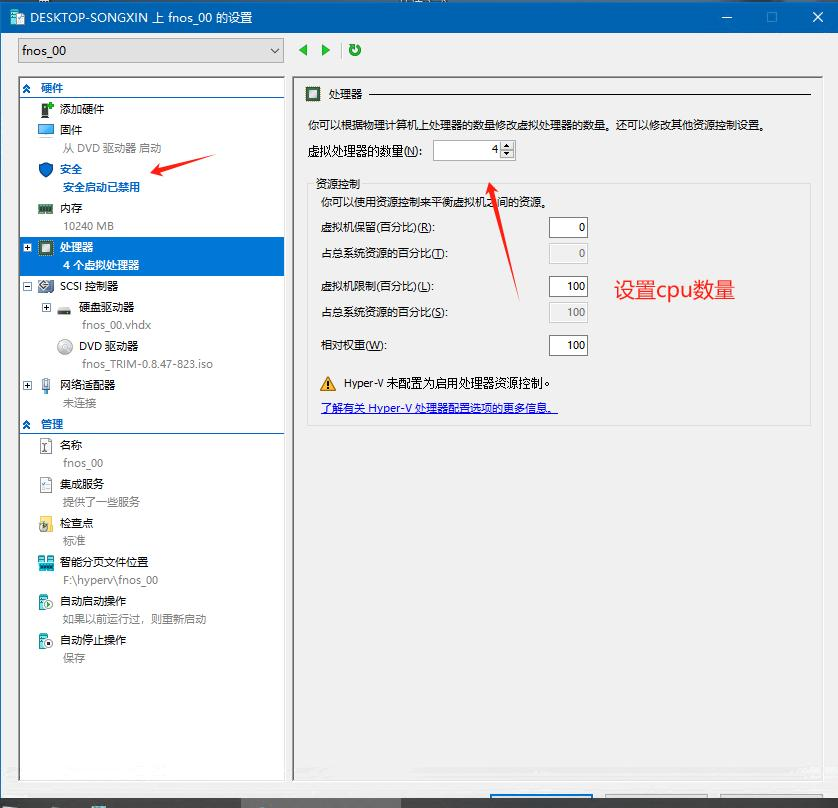Click the Checkpoints (检查点) icon
Viewport: 838px width, 808px height.
click(46, 524)
